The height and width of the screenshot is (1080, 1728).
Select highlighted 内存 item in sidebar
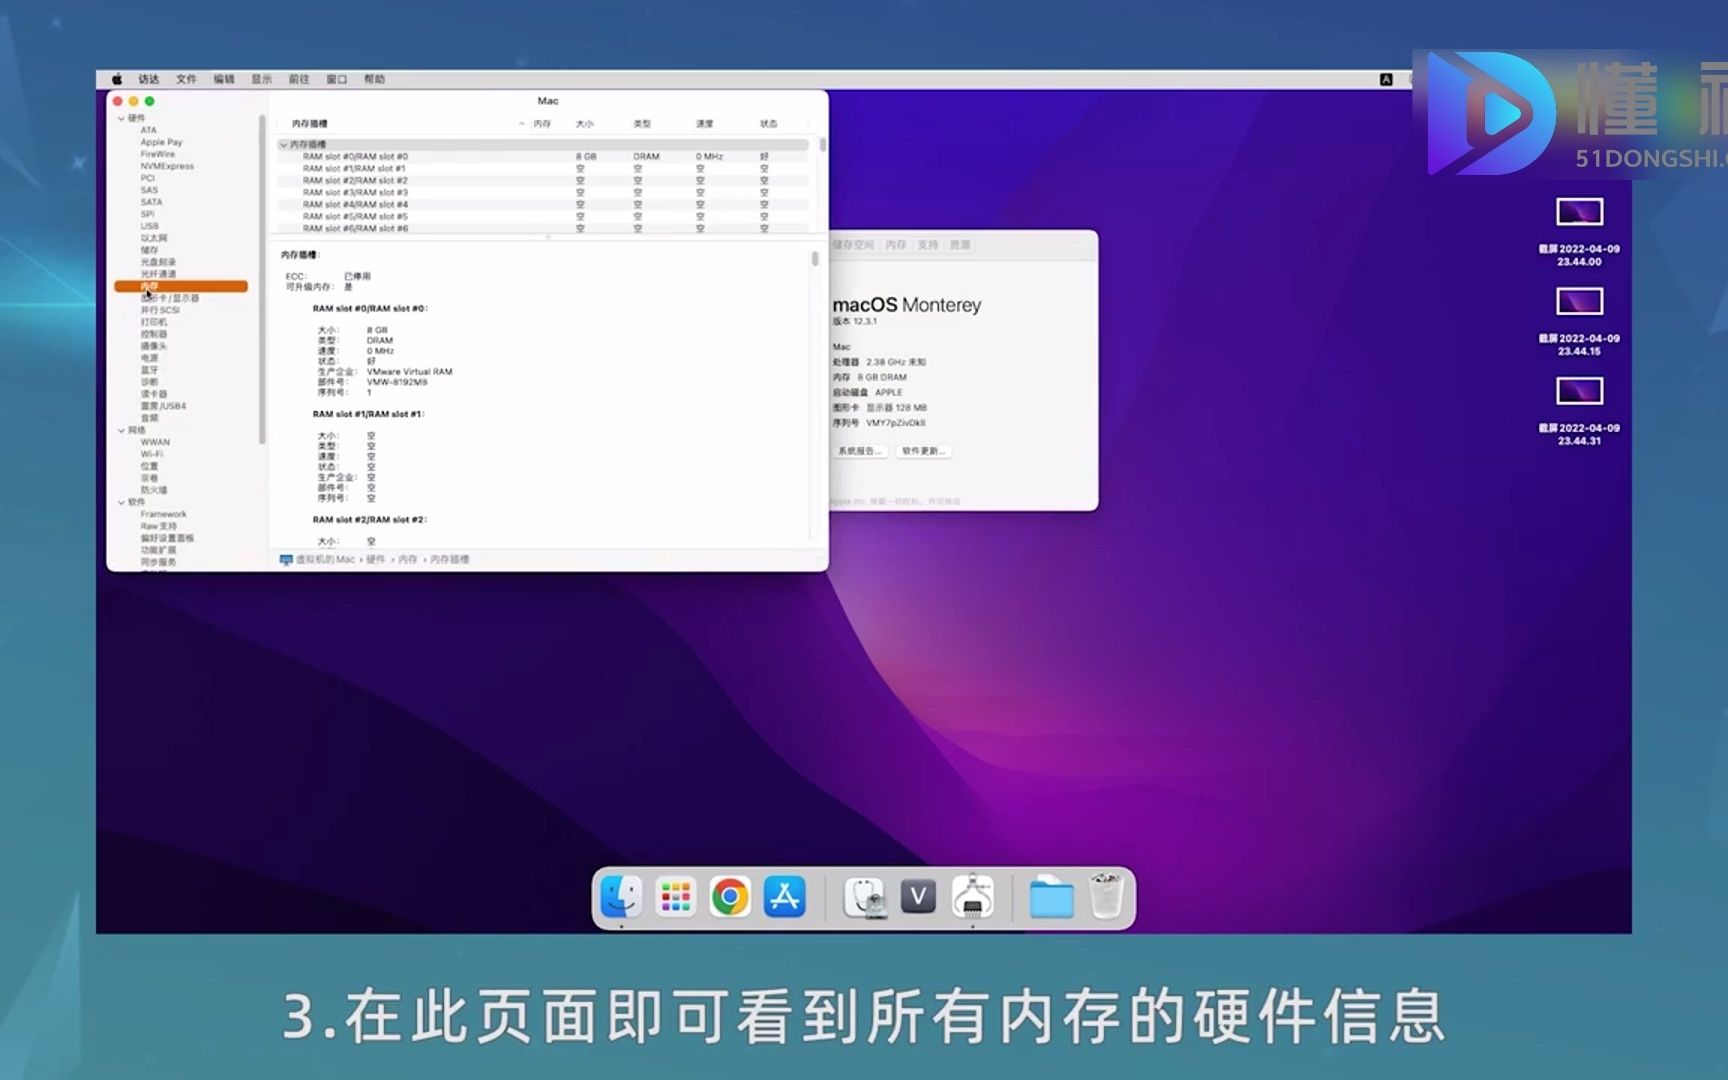[x=181, y=286]
